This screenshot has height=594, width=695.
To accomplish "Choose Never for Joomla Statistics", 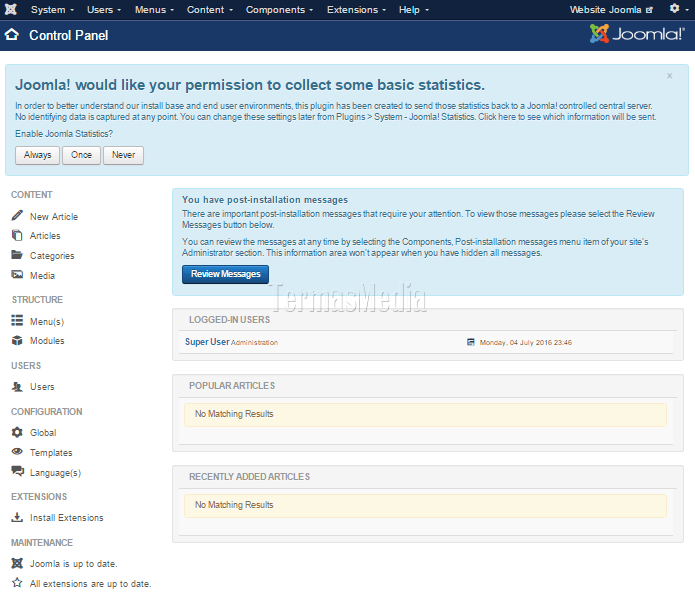I will click(124, 155).
